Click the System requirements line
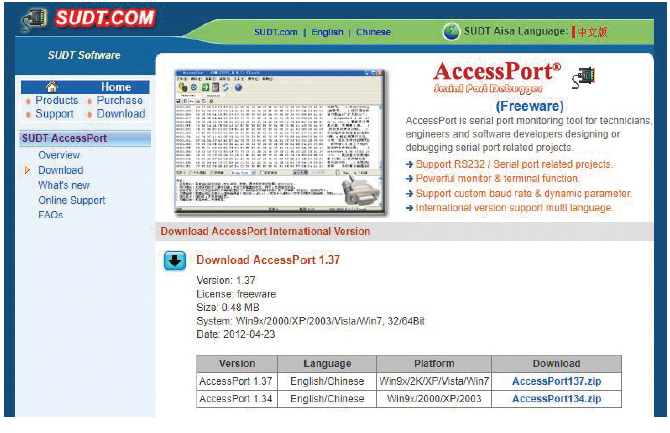The height and width of the screenshot is (433, 670). pyautogui.click(x=311, y=321)
